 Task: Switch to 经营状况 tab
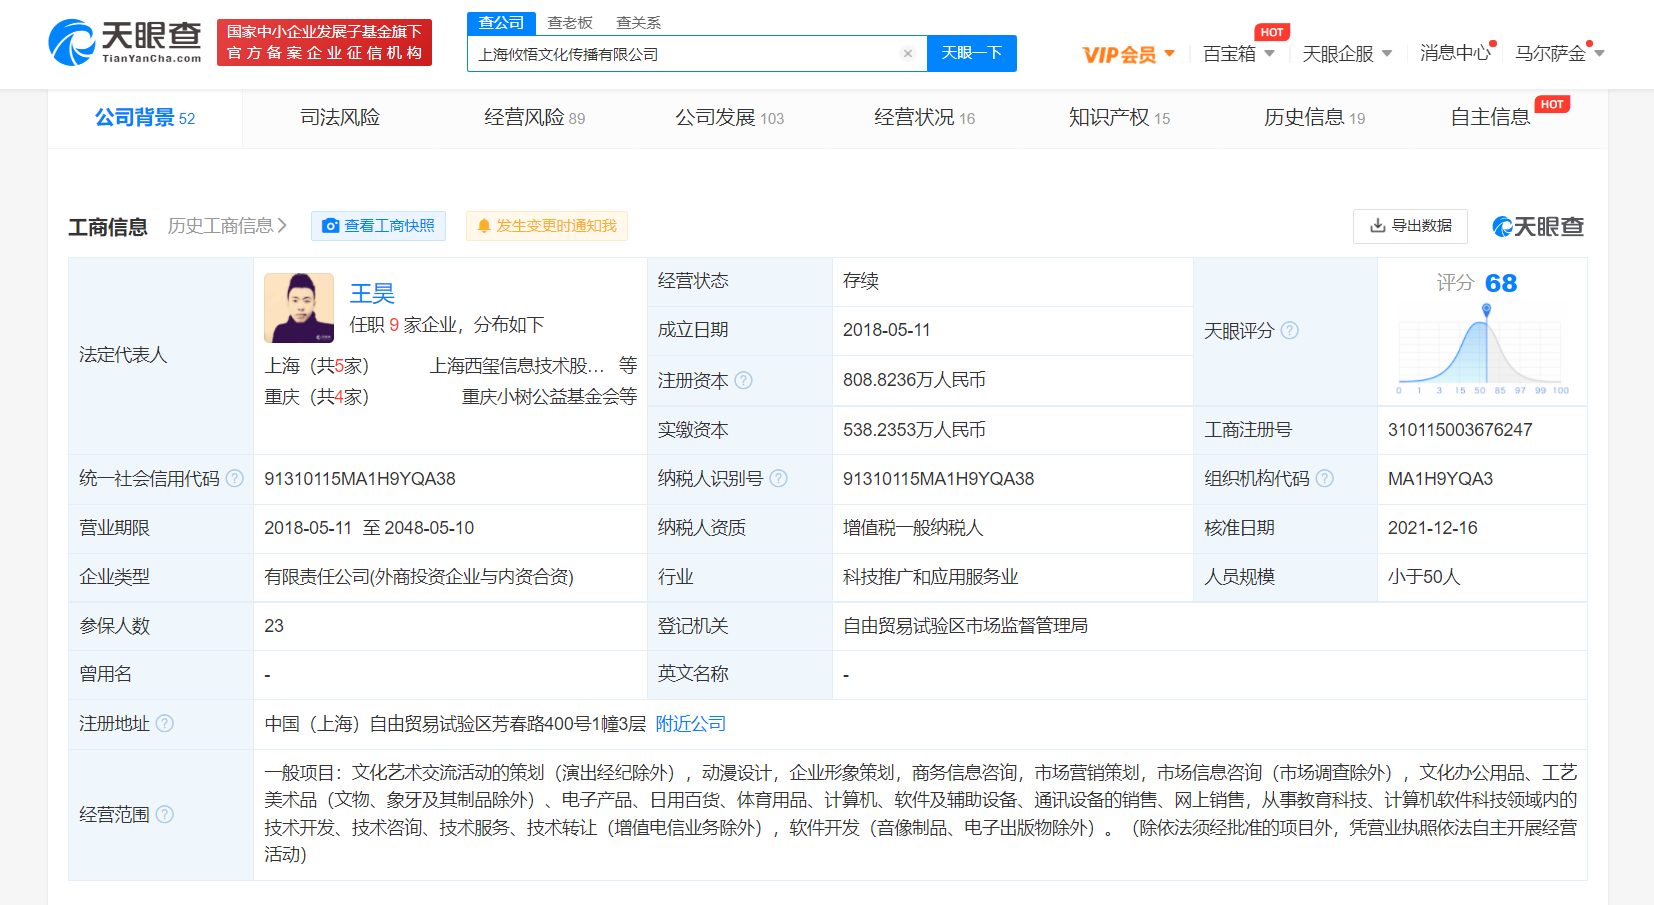pyautogui.click(x=925, y=118)
